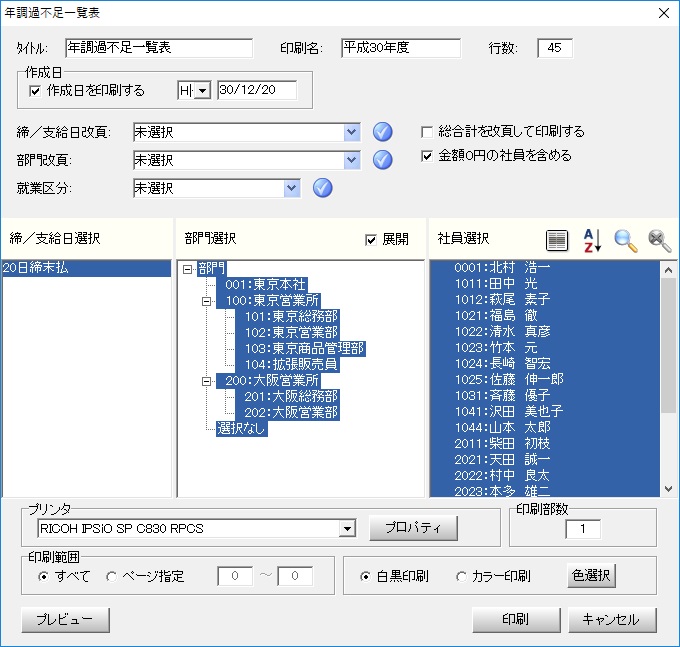Select employee 1022:清水 真彦
The height and width of the screenshot is (647, 680).
click(x=545, y=332)
